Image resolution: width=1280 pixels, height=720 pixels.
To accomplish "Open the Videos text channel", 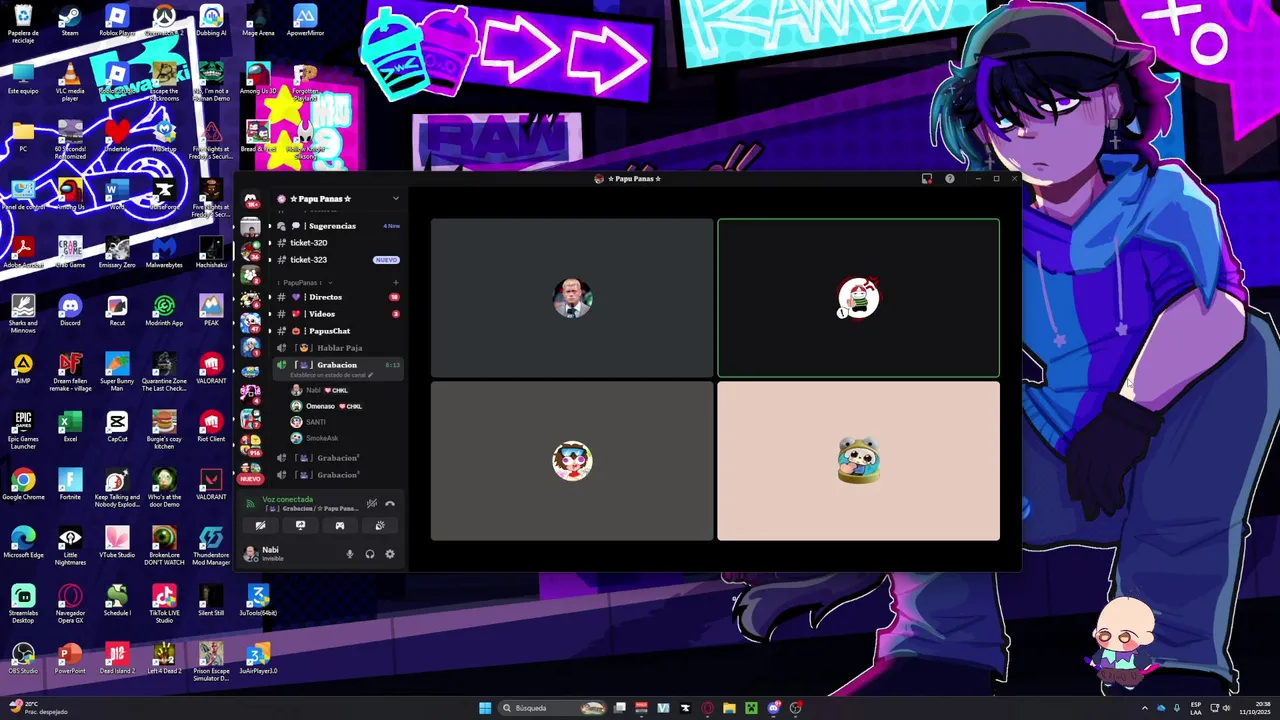I will pyautogui.click(x=337, y=314).
